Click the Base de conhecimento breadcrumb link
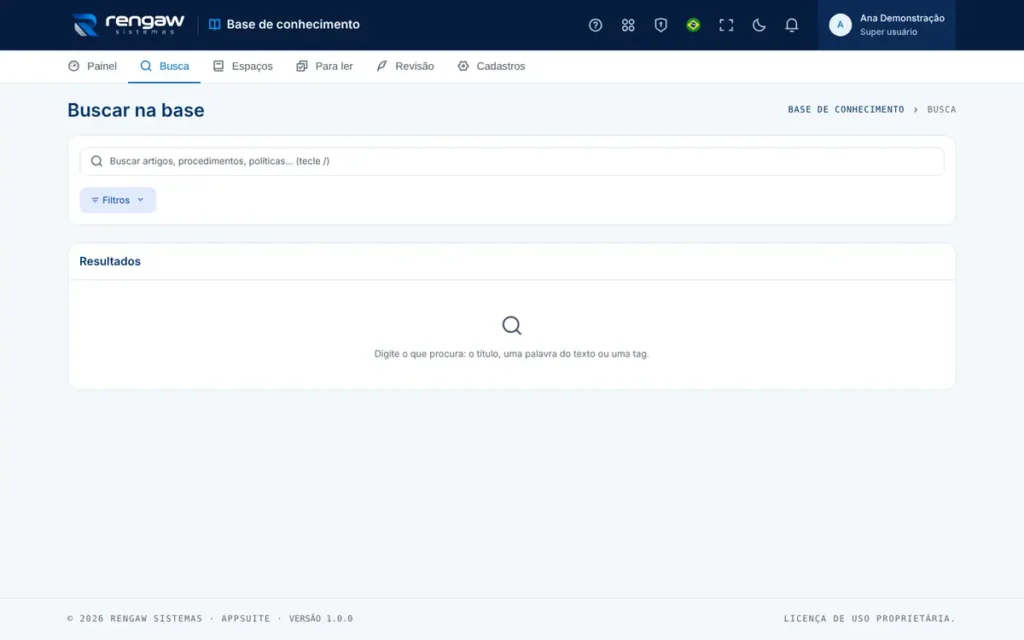 pyautogui.click(x=846, y=110)
